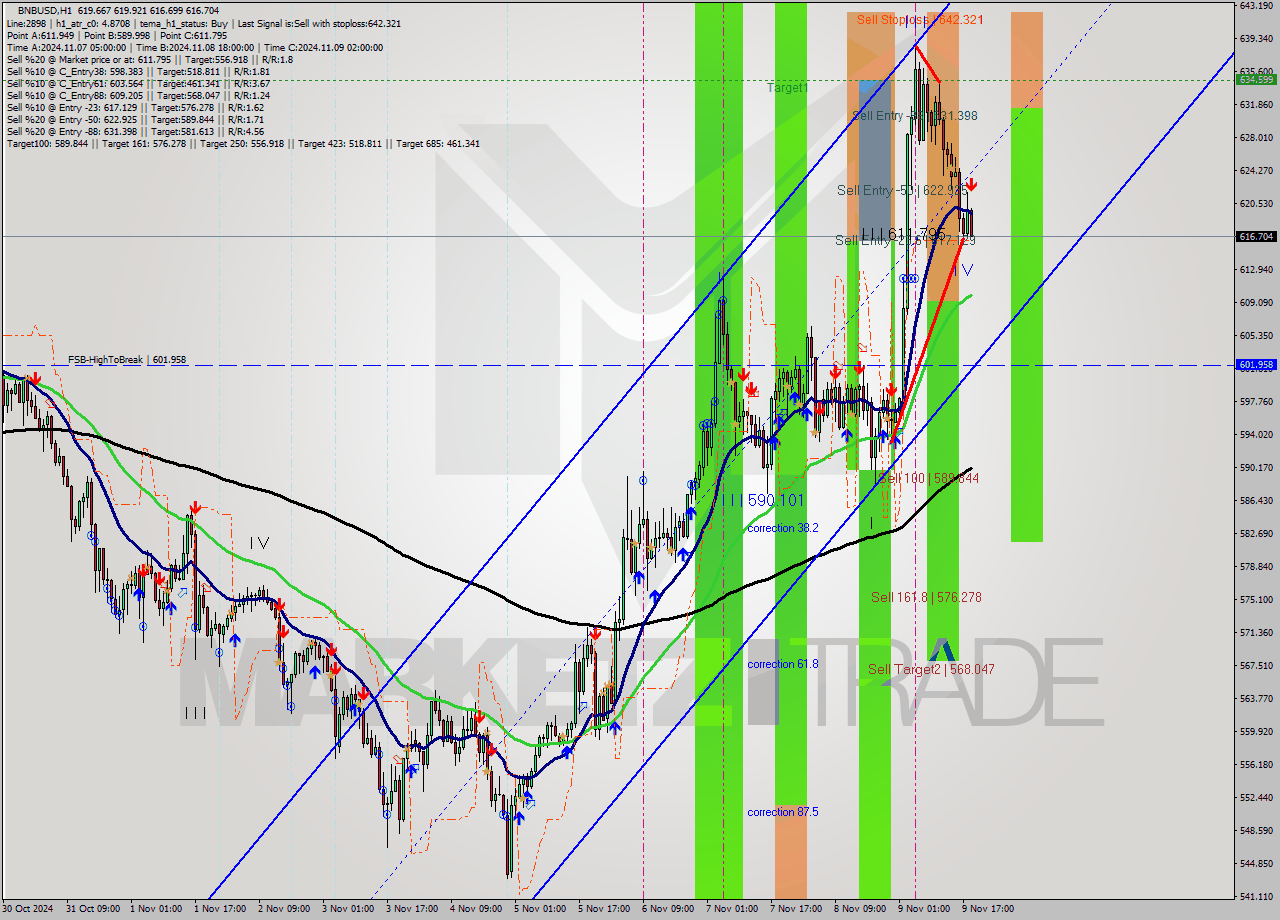1280x920 pixels.
Task: Click the green 634.599 price tag
Action: pyautogui.click(x=1256, y=79)
